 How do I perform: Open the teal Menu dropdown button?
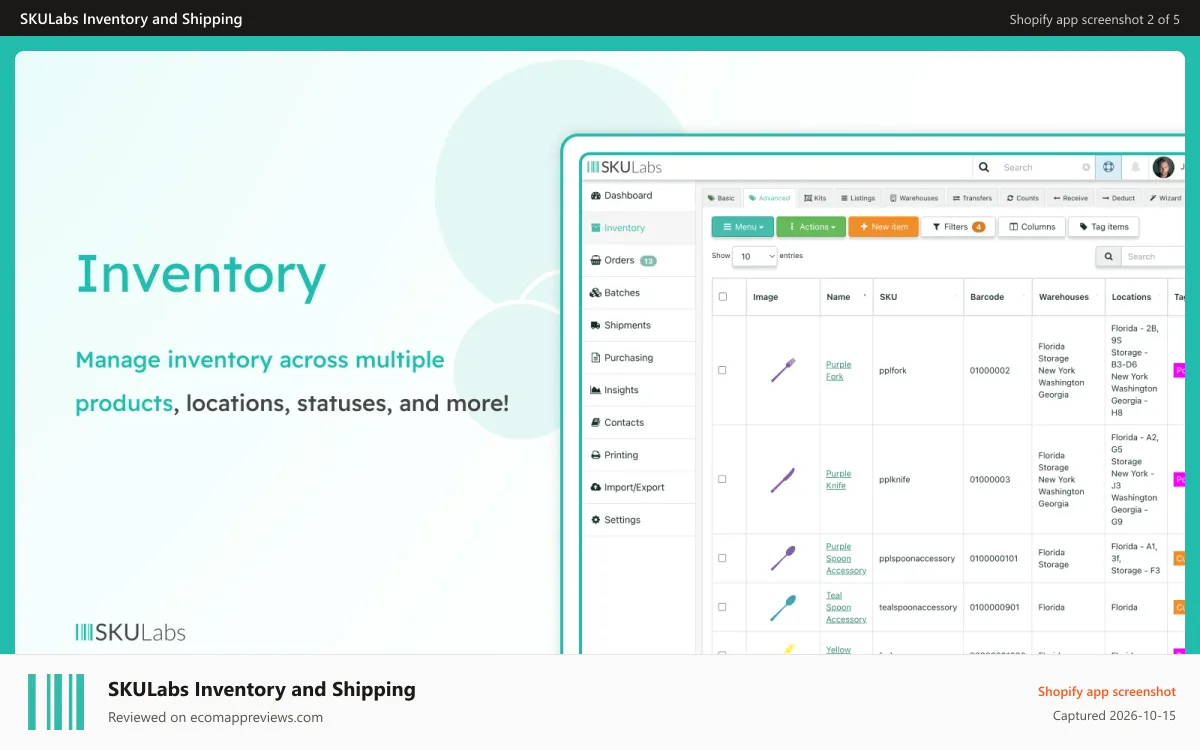tap(742, 227)
